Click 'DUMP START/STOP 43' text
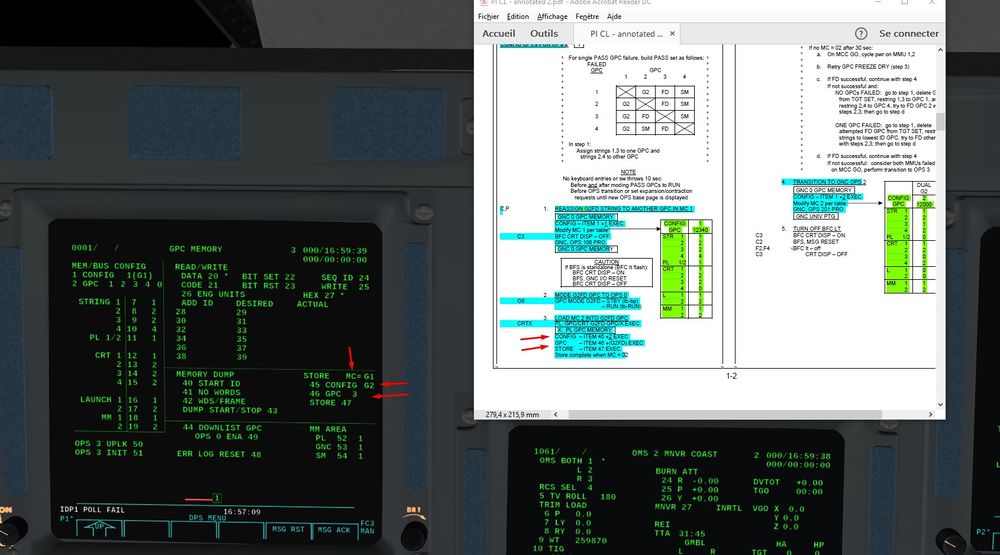Viewport: 1000px width, 555px height. click(x=230, y=410)
